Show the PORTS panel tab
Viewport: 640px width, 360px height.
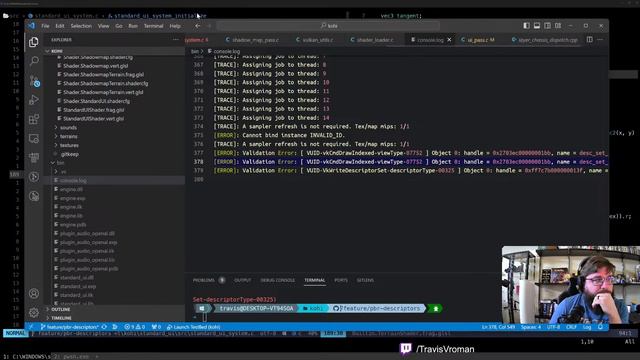point(341,280)
